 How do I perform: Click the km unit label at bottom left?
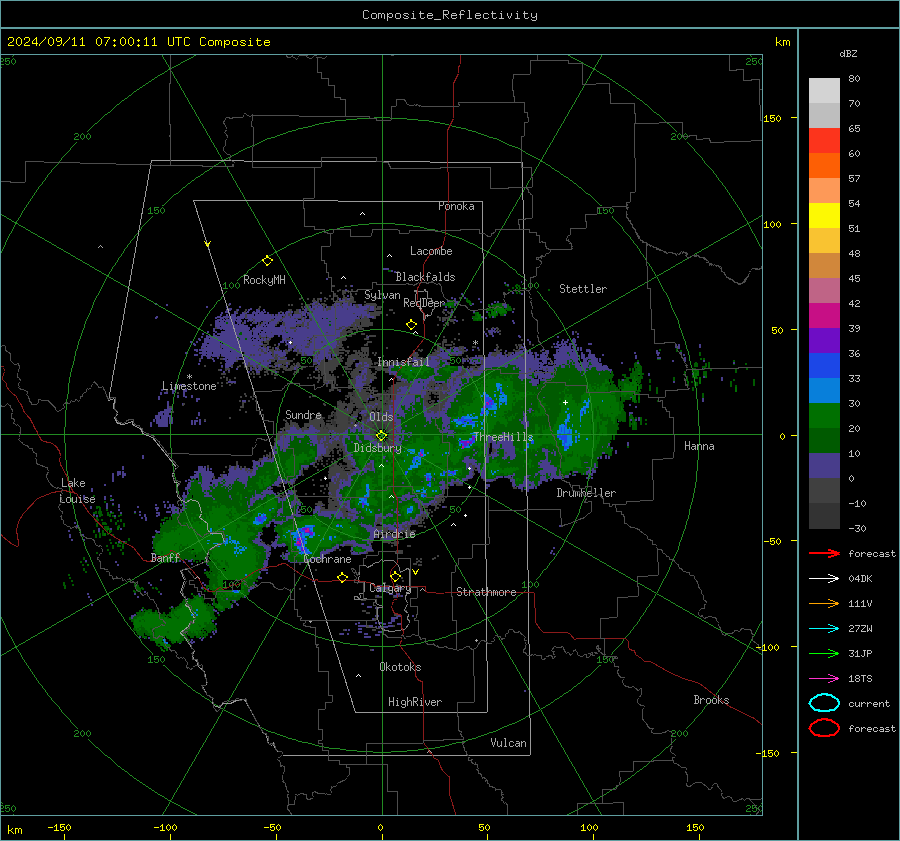(x=14, y=830)
